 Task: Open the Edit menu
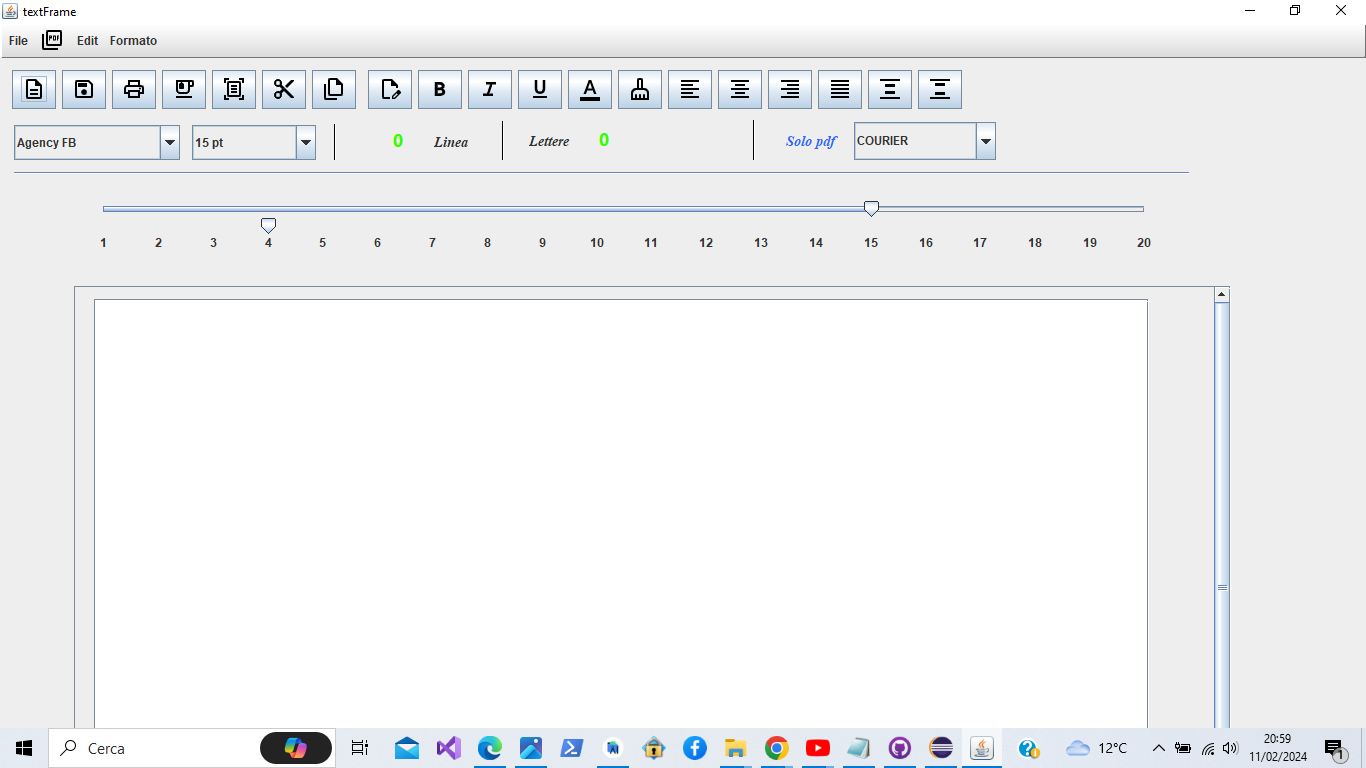click(86, 41)
